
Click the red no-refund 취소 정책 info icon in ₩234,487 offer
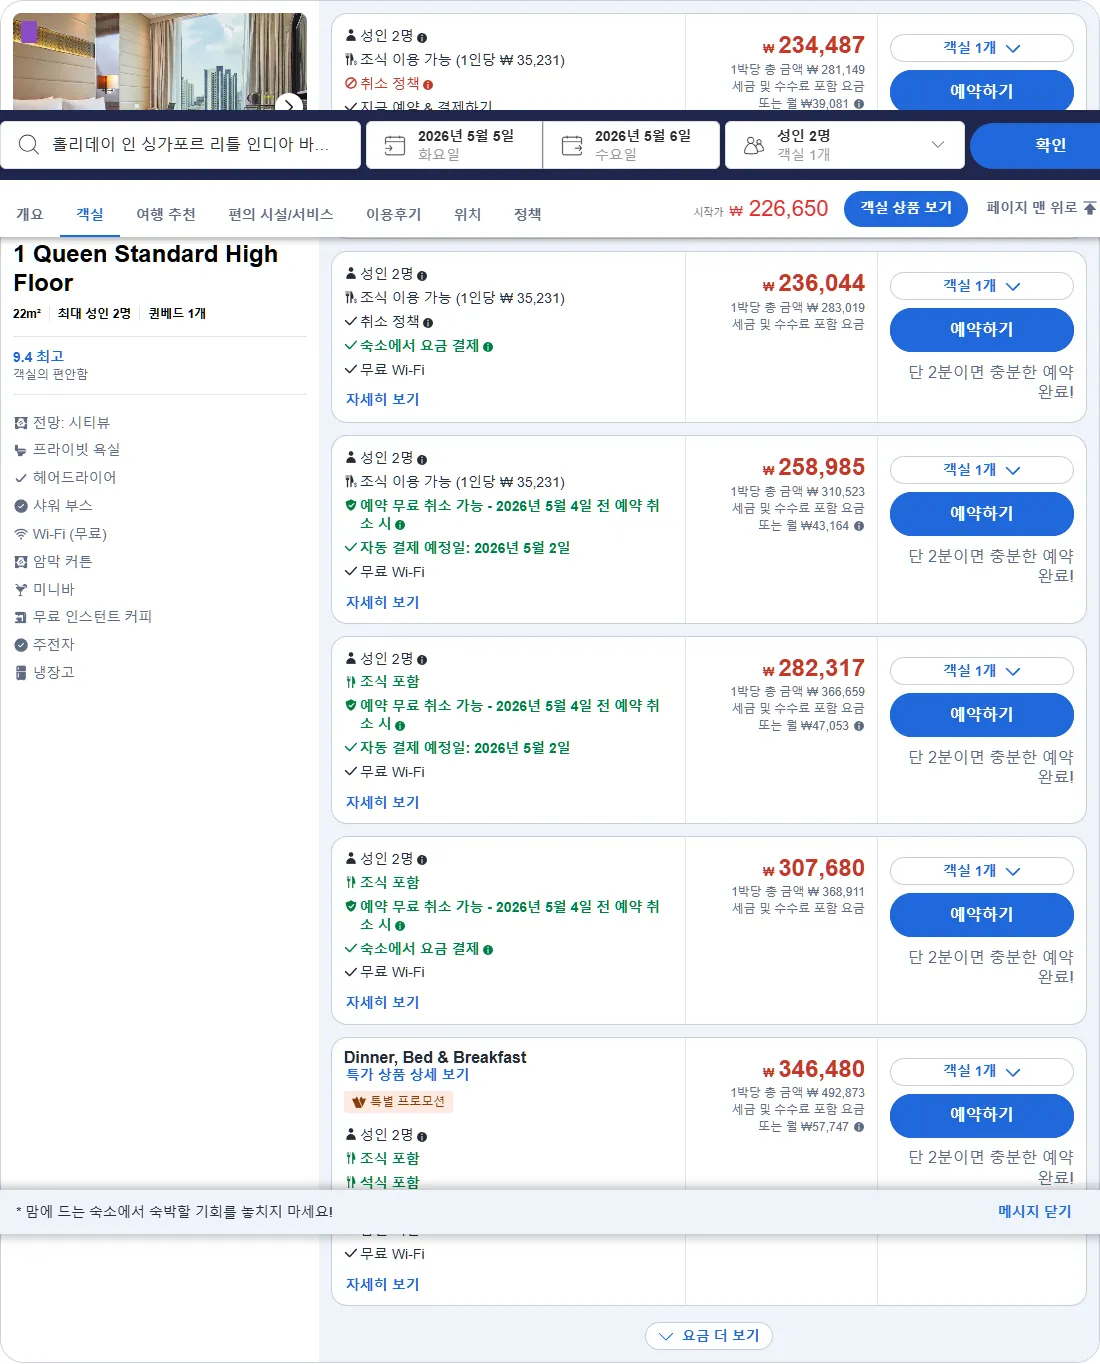coord(428,85)
